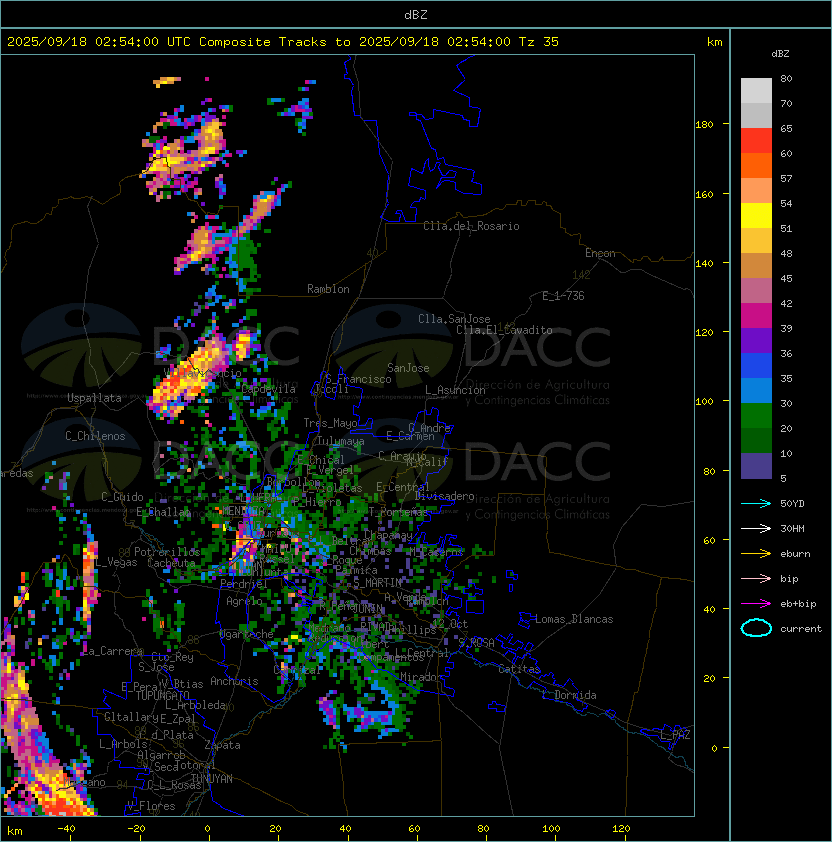
Task: Click the white 30HM arrow icon
Action: (x=756, y=528)
